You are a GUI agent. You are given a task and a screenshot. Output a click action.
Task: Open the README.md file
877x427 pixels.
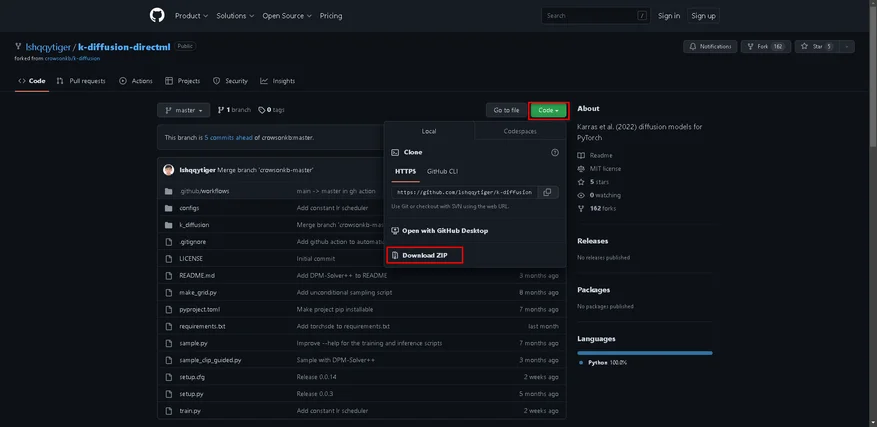click(x=197, y=276)
